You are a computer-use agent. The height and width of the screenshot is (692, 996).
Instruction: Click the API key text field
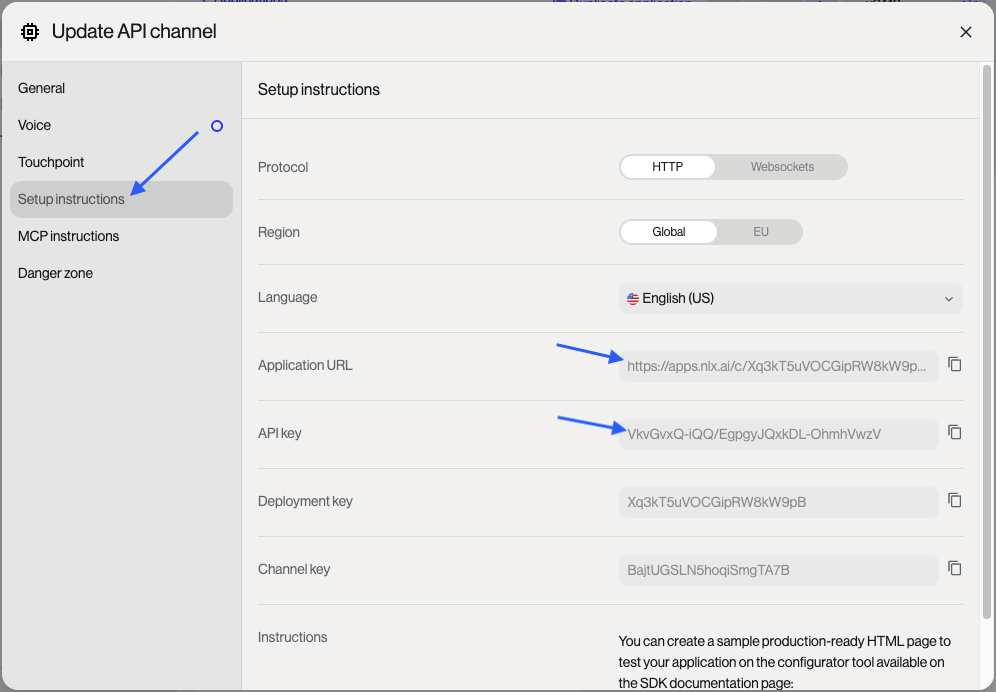pyautogui.click(x=778, y=434)
